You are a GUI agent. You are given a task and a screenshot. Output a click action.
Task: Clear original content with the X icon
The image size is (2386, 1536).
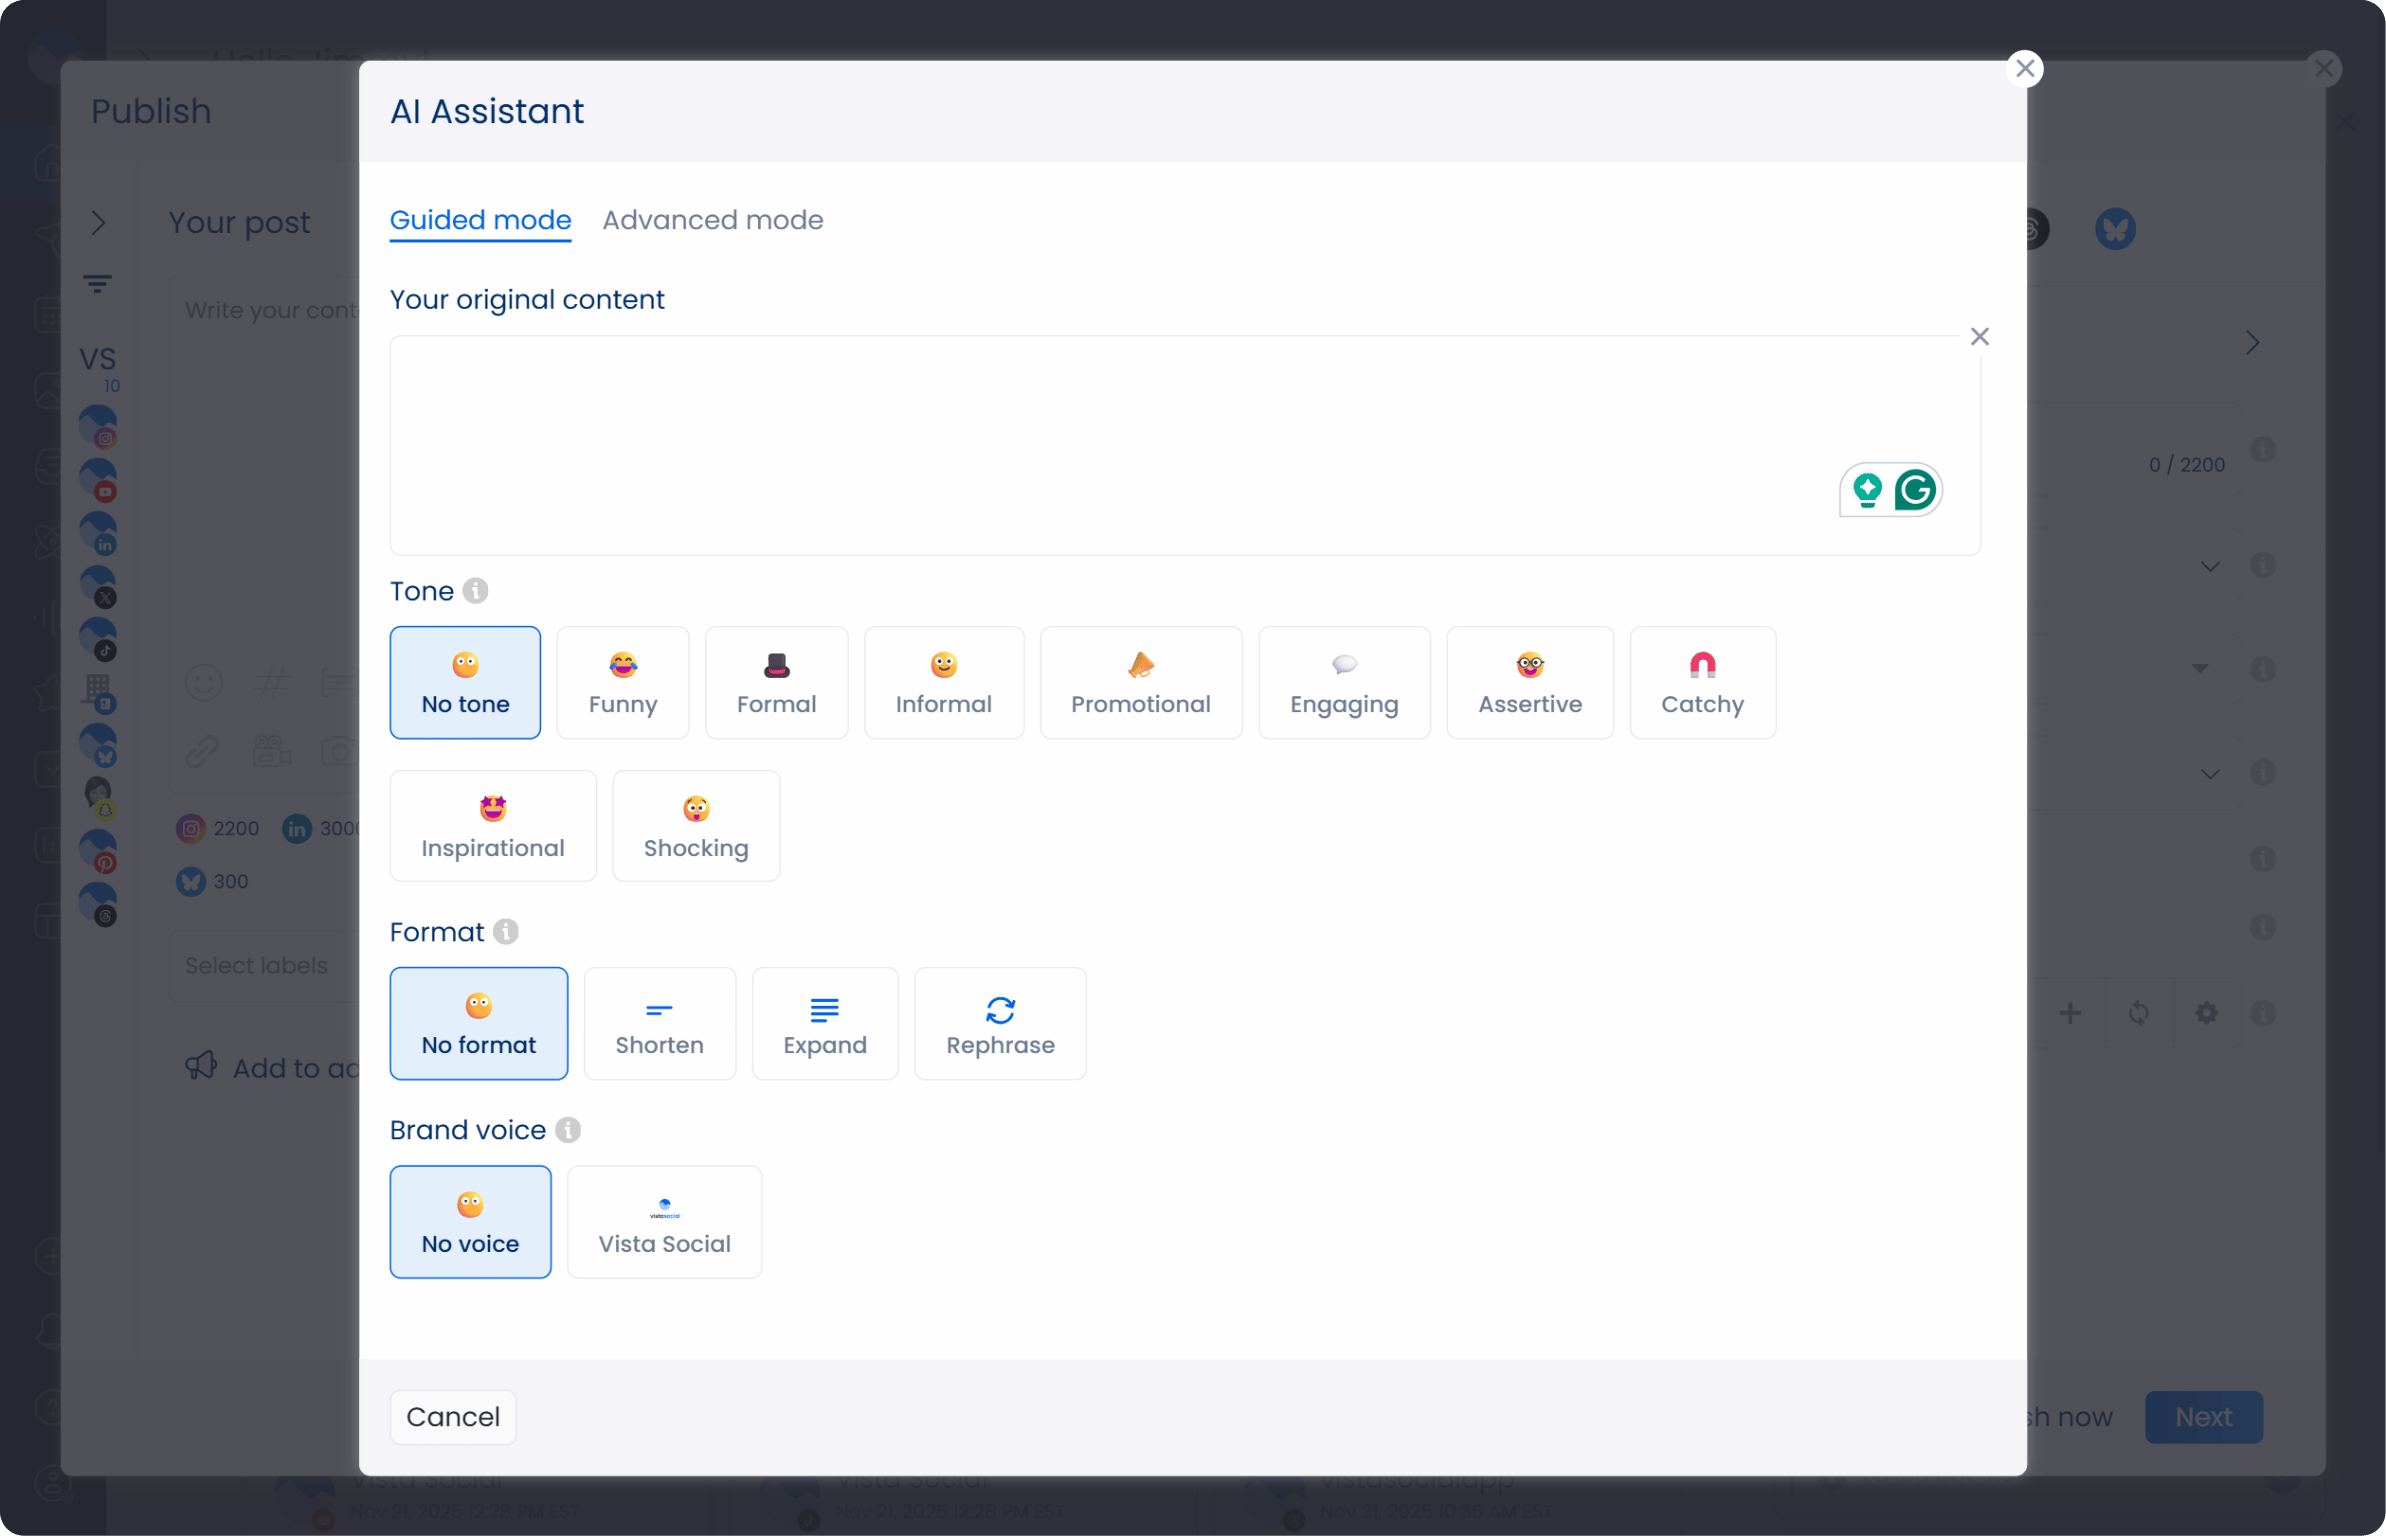(x=1979, y=337)
